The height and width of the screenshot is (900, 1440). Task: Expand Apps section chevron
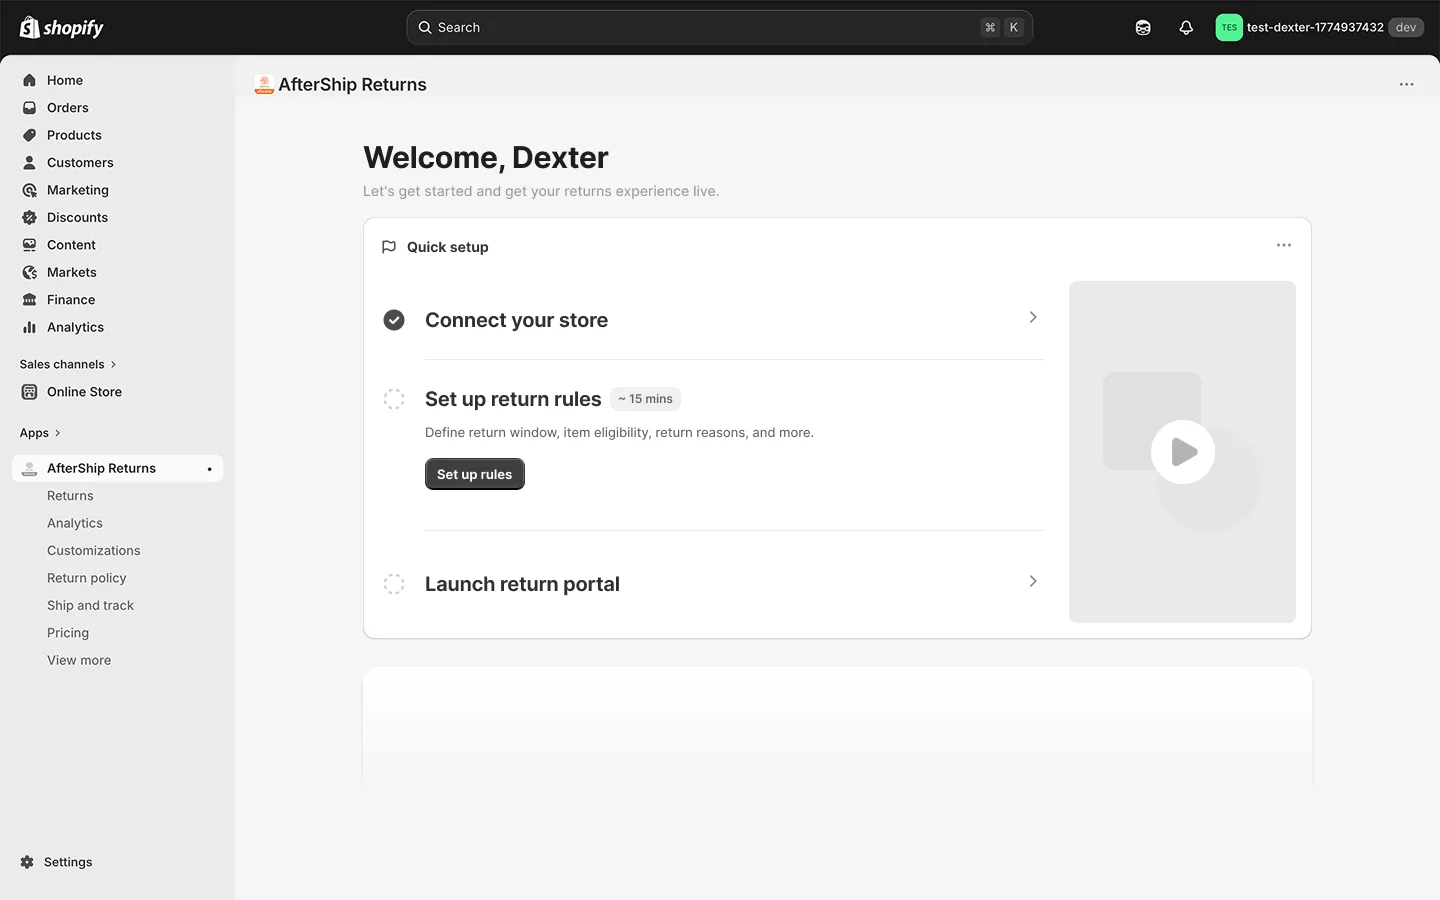pos(57,433)
